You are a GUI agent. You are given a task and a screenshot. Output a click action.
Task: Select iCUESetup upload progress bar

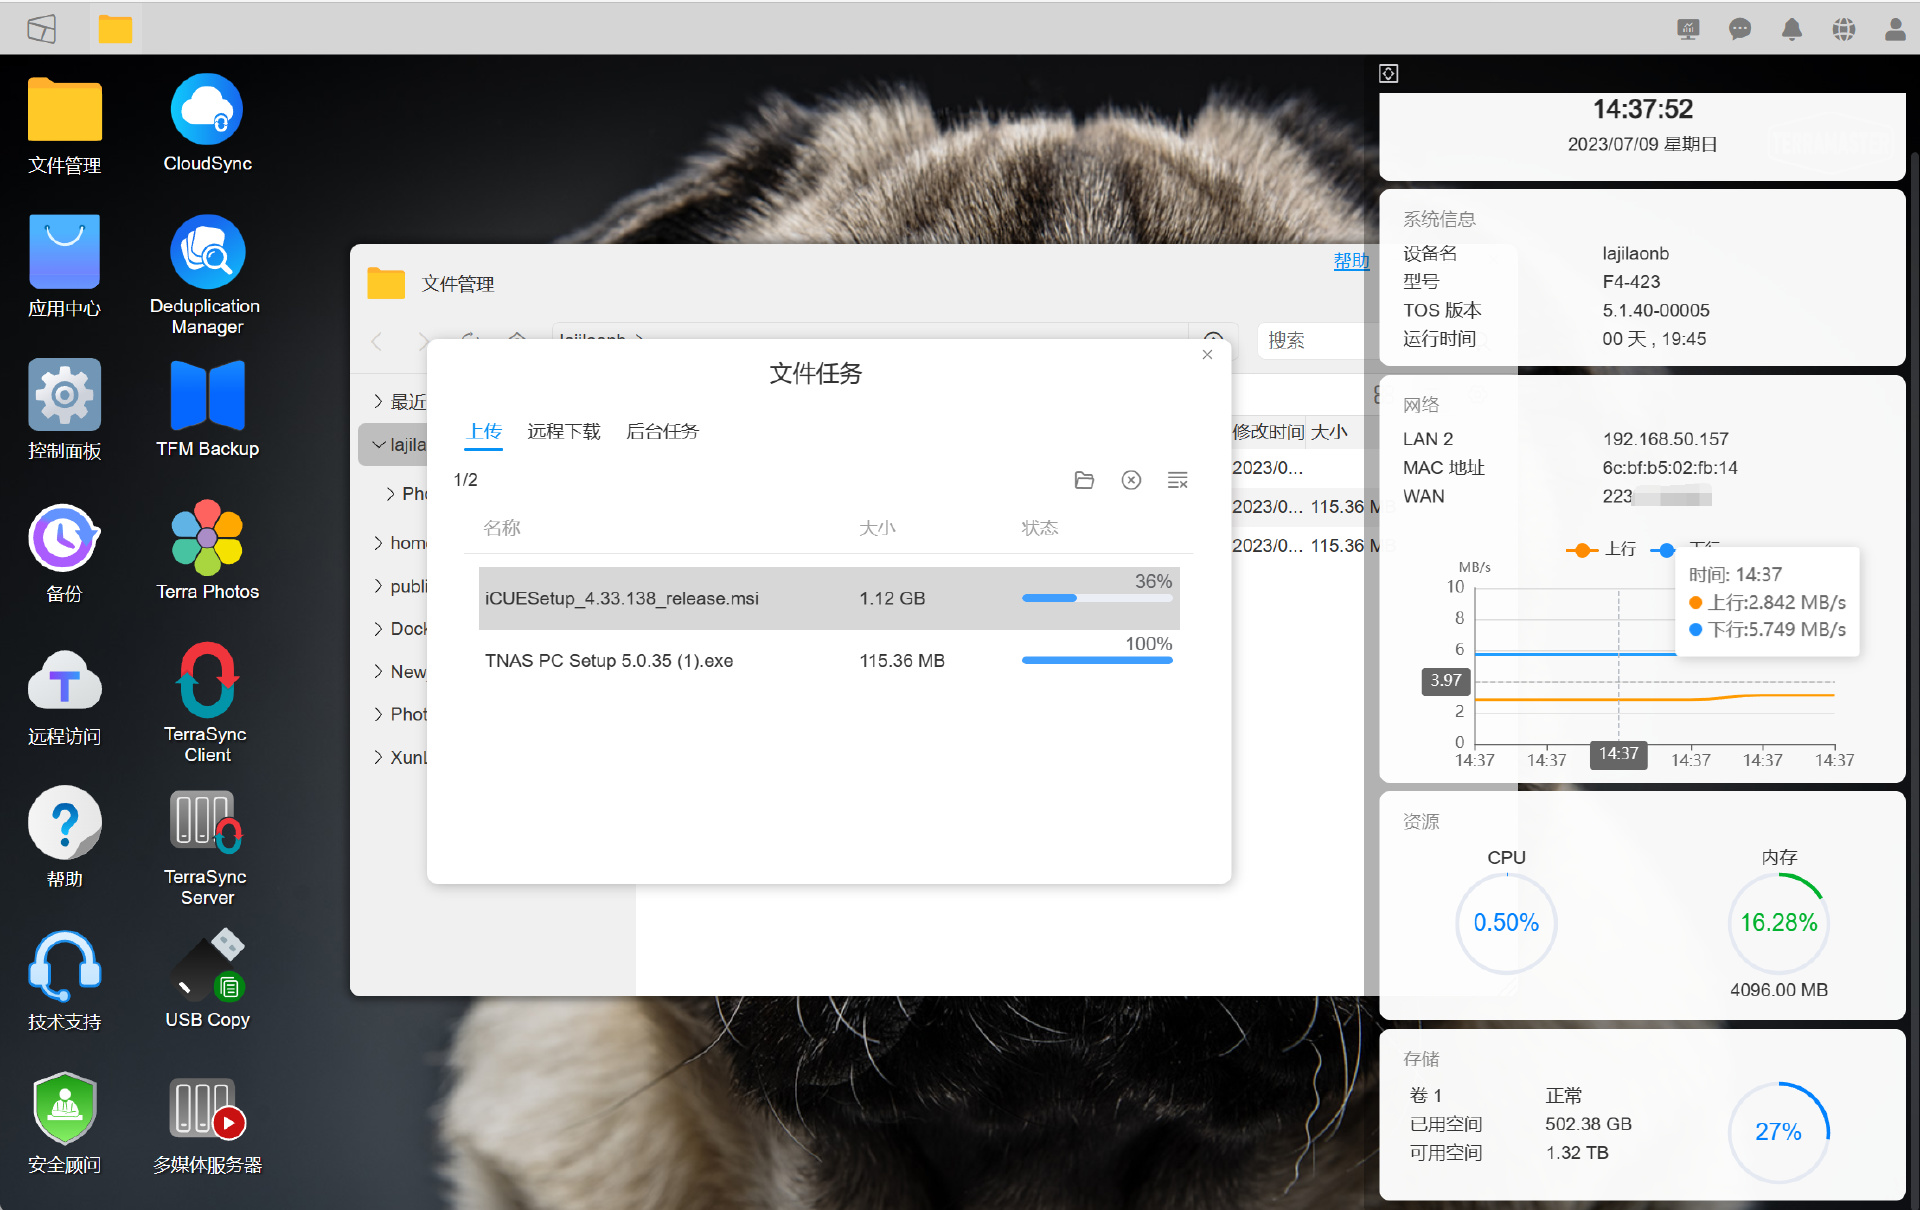1096,598
